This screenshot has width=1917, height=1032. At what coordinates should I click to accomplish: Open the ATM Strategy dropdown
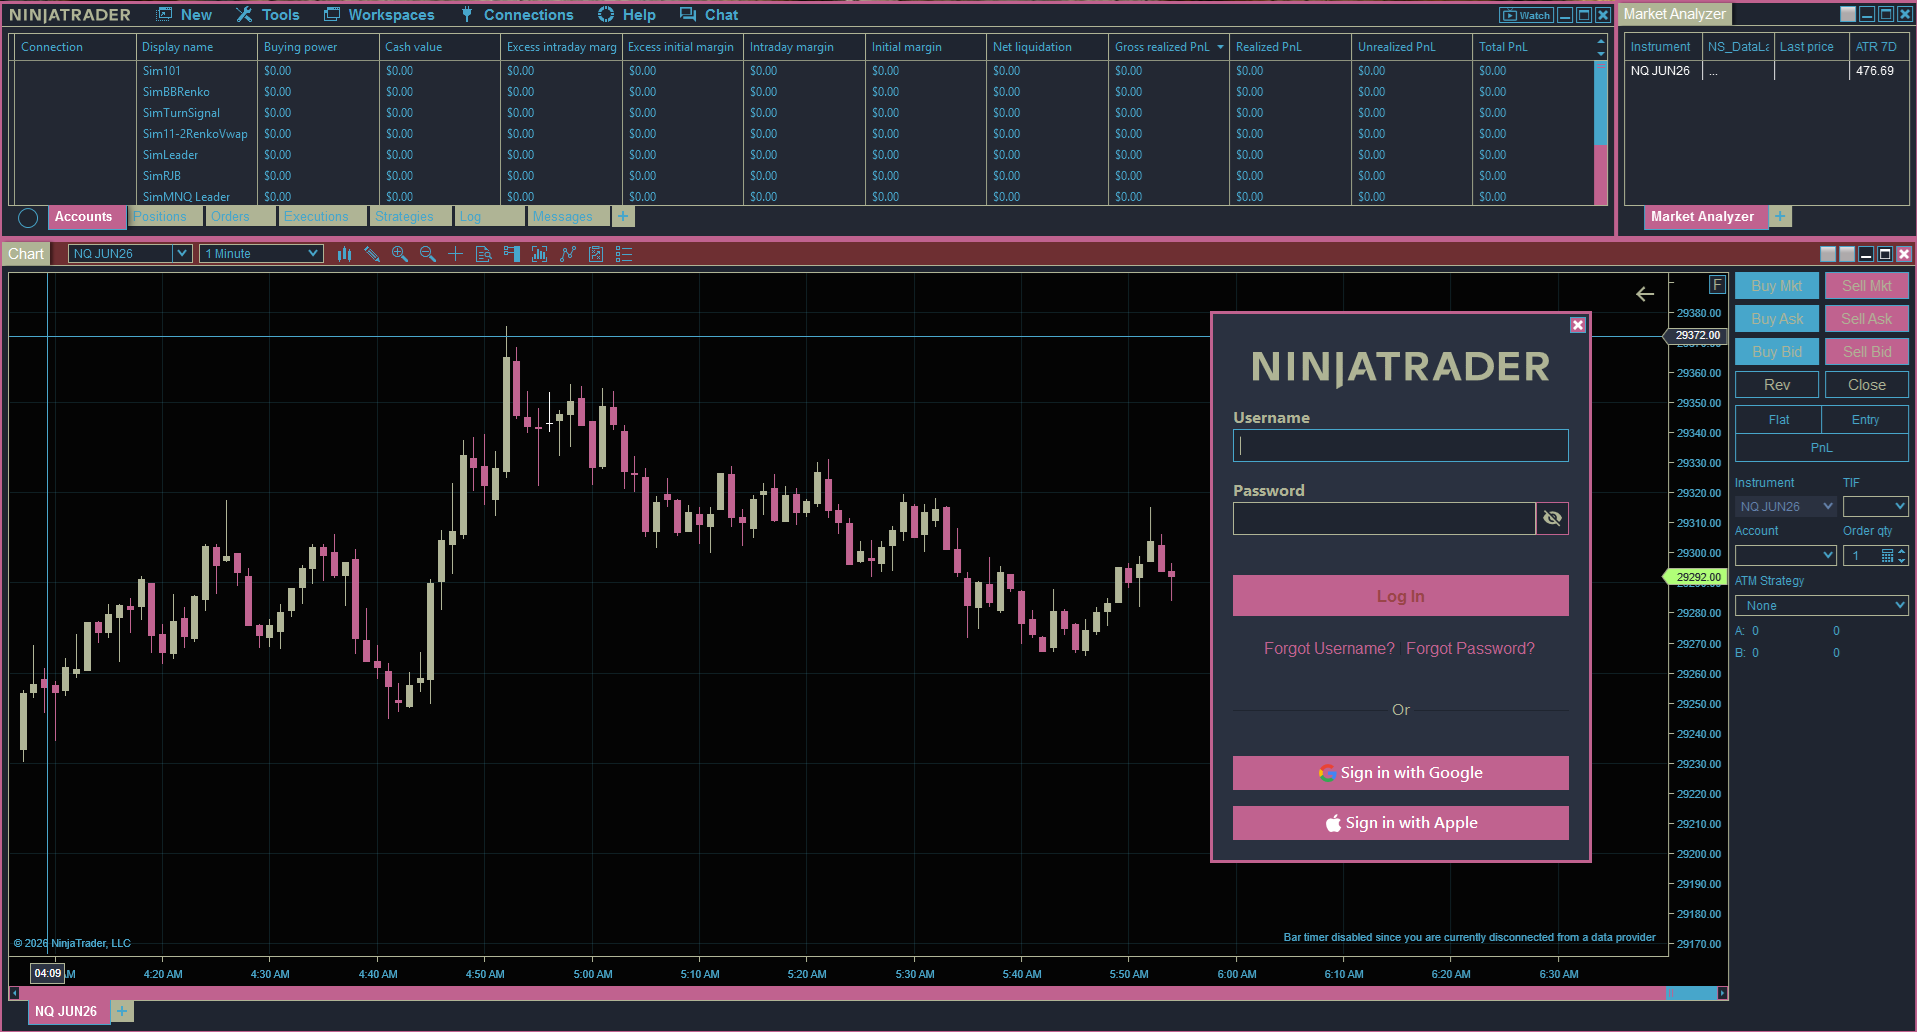1822,606
